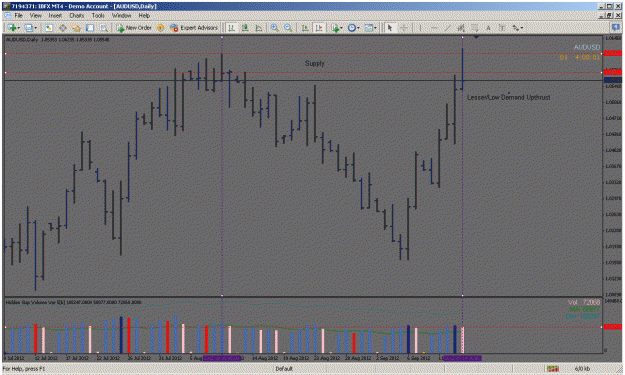Viewport: 625px width, 375px height.
Task: Zoom in on the chart
Action: pos(275,28)
